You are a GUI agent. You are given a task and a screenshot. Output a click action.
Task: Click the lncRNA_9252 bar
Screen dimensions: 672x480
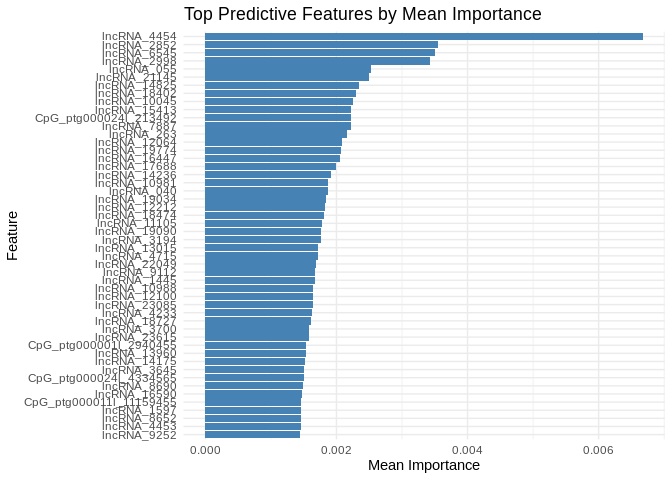coord(252,435)
